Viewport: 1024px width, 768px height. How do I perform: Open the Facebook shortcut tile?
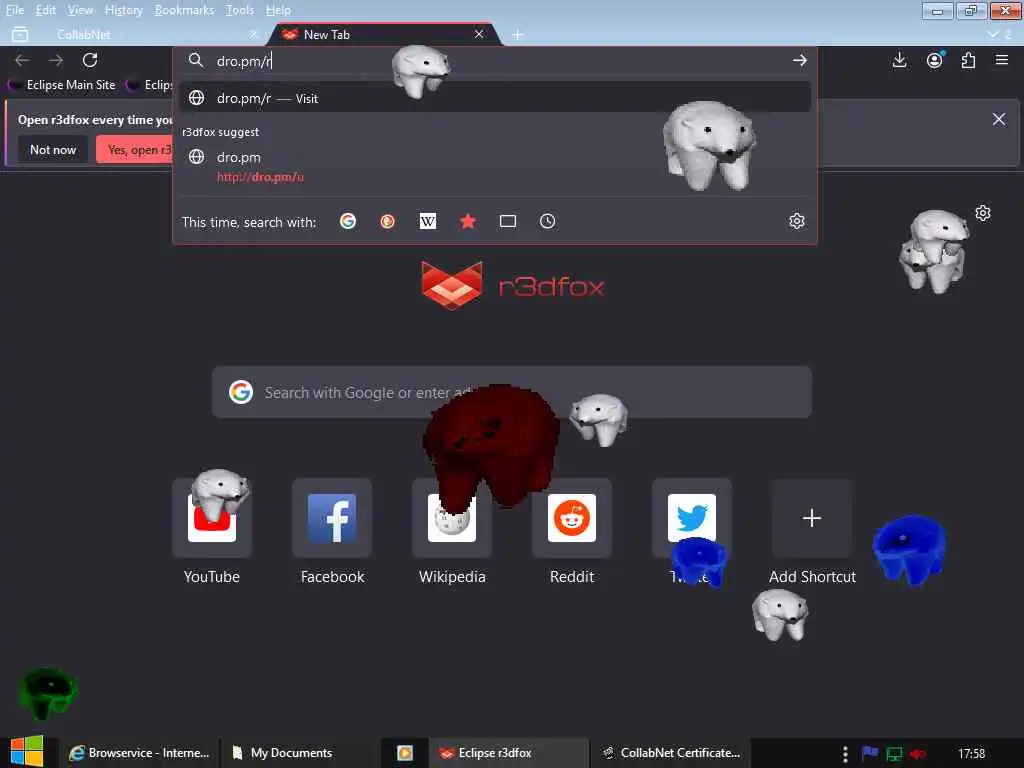click(332, 518)
